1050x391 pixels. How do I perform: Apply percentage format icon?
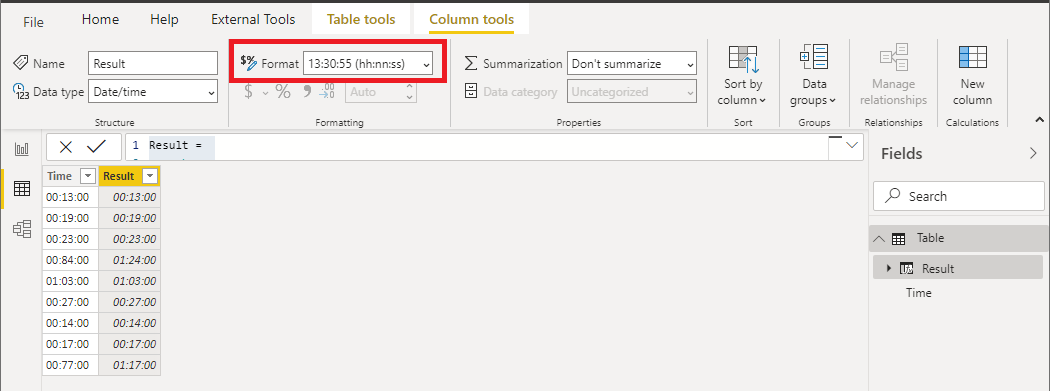pos(283,92)
